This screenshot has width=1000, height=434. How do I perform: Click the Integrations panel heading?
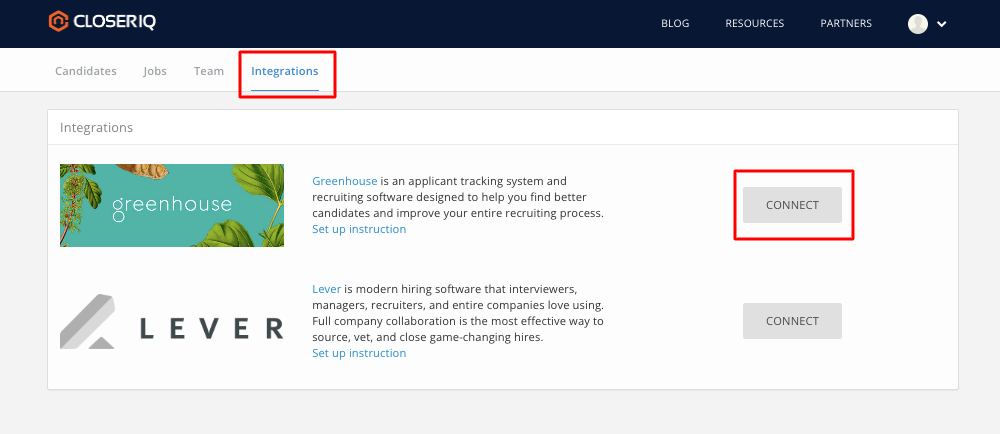[x=96, y=128]
